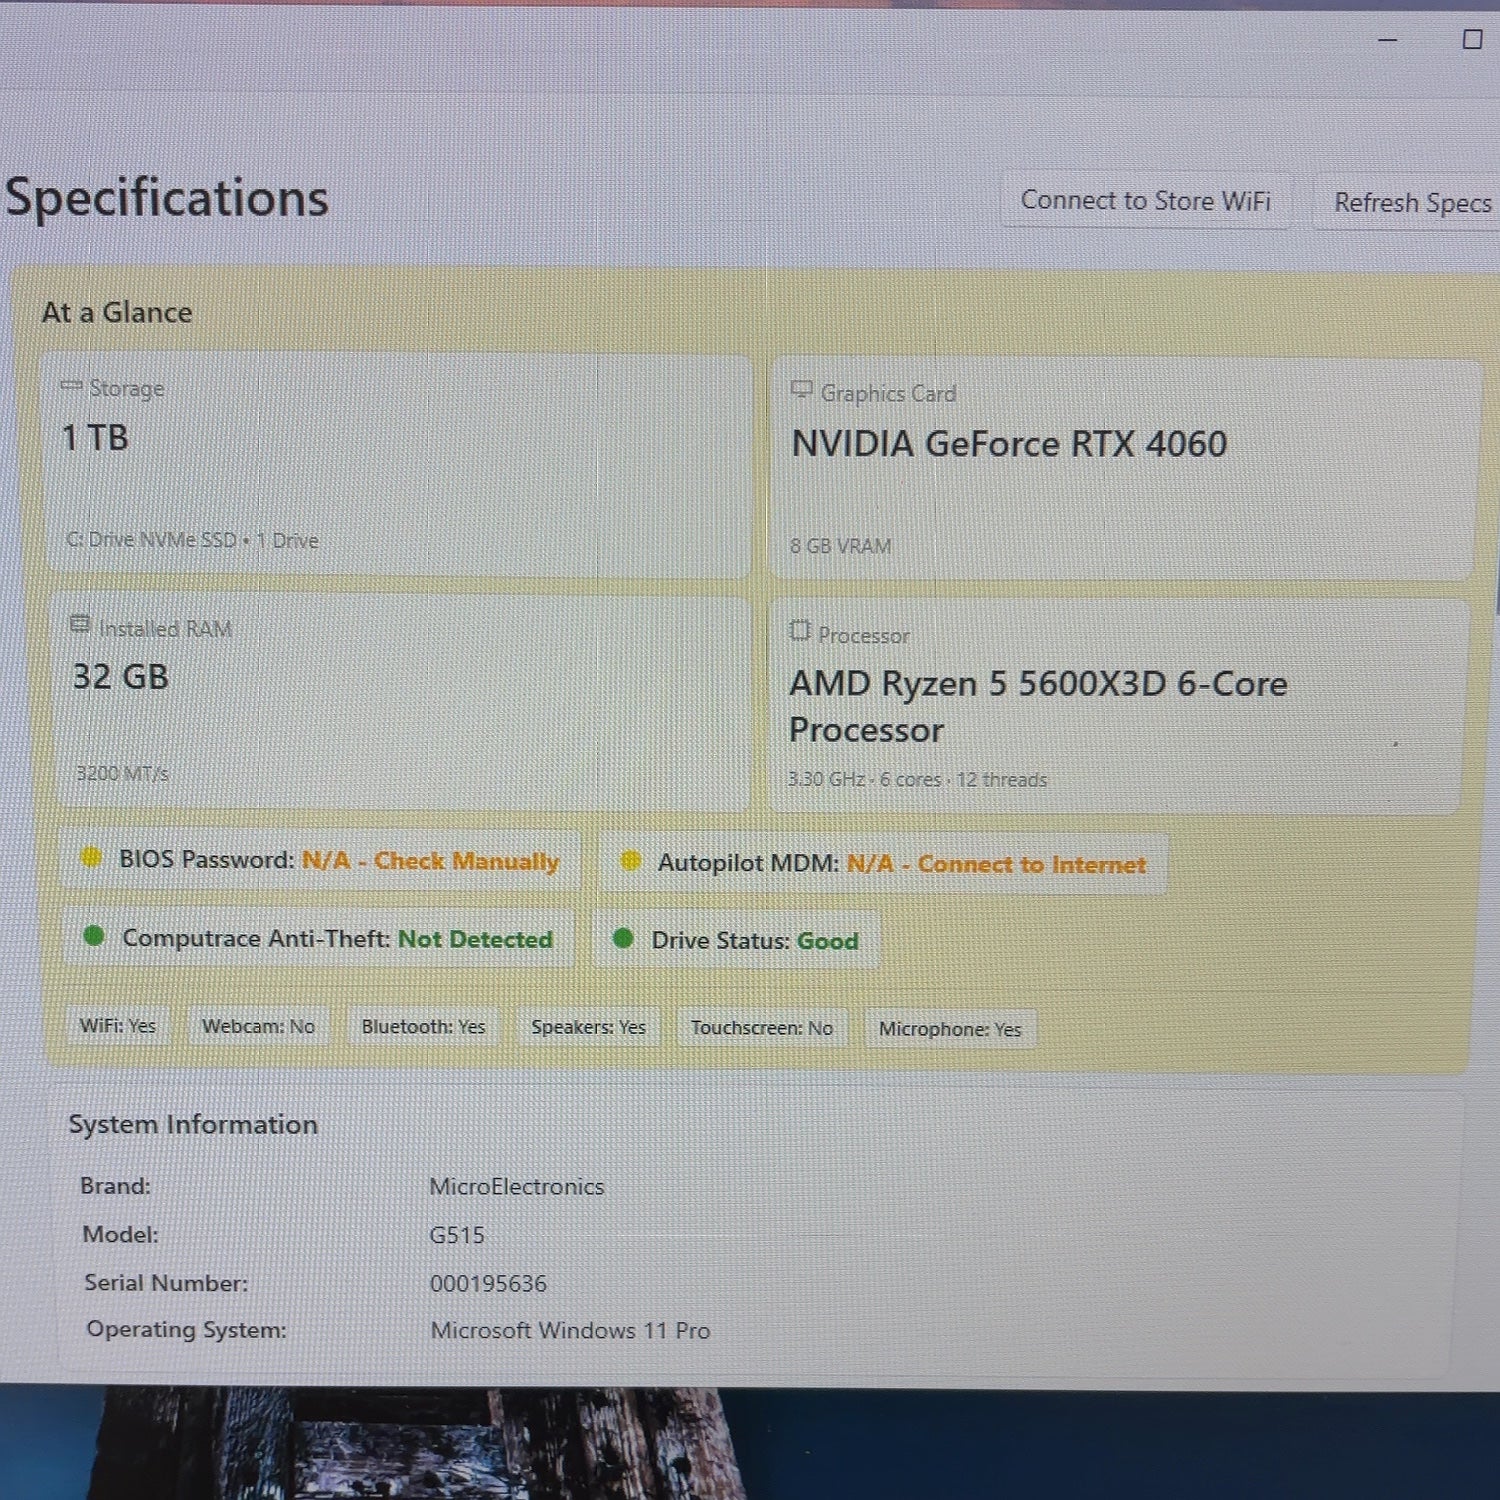Click the storage drive icon
This screenshot has width=1500, height=1500.
tap(71, 386)
